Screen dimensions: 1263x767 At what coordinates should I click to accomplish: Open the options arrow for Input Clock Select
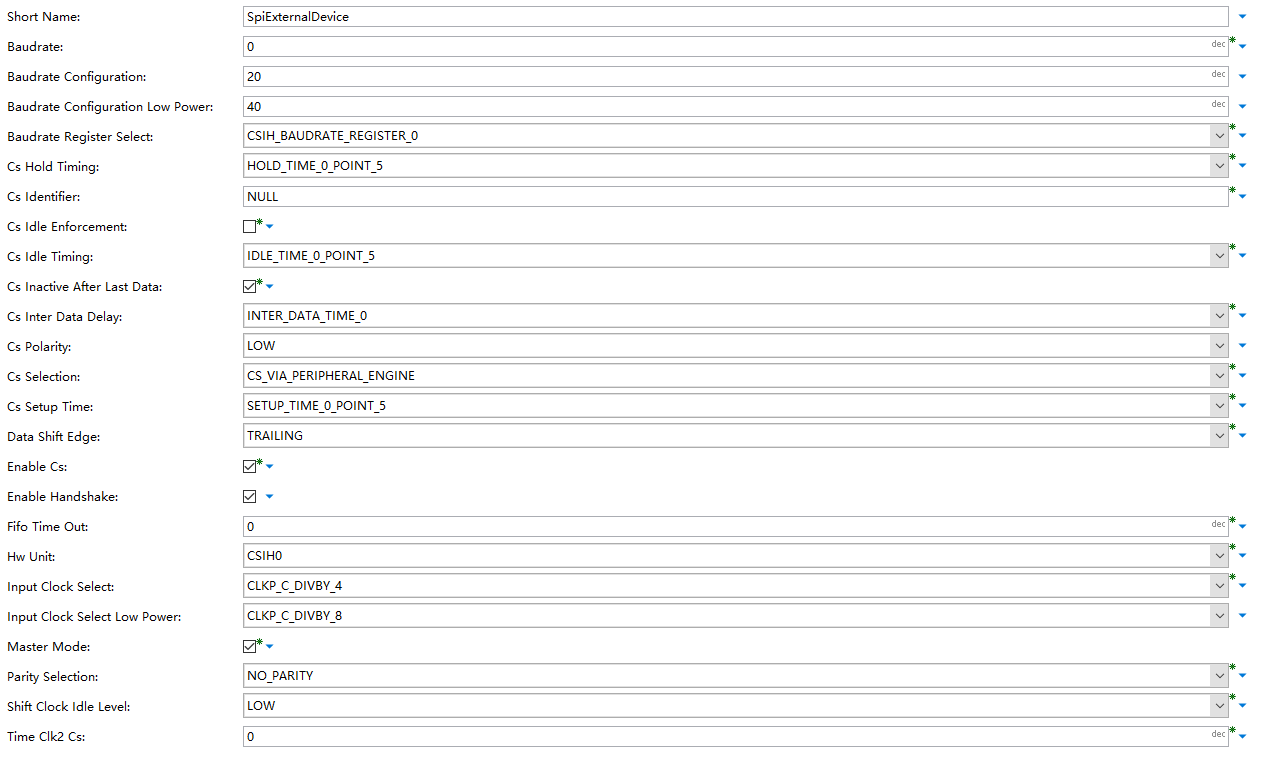pos(1240,585)
